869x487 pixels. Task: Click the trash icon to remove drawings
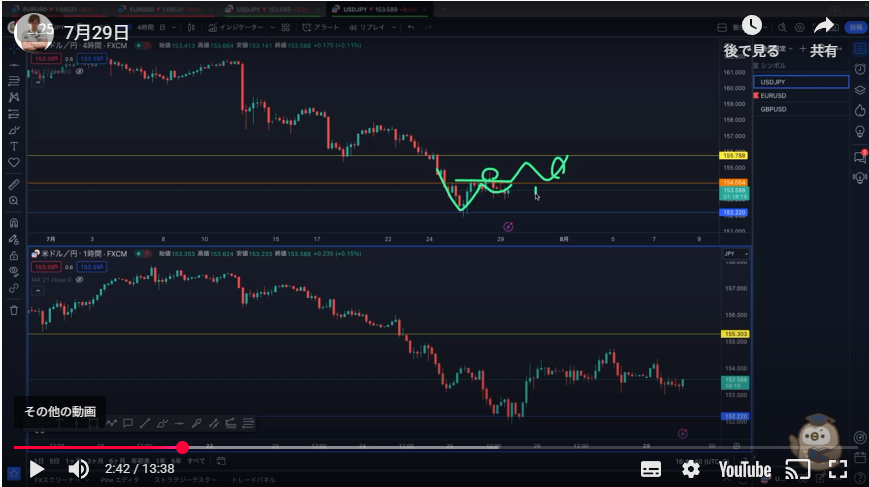point(14,310)
